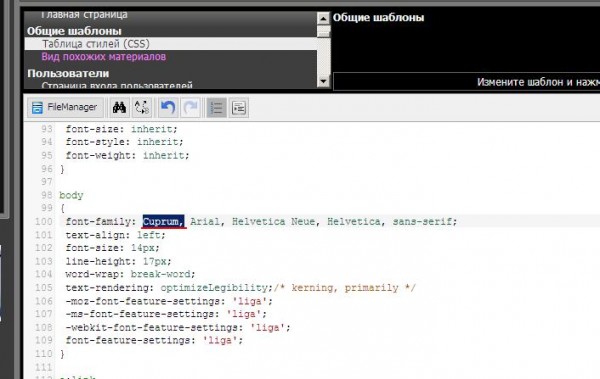Toggle the line numbers icon

(216, 108)
